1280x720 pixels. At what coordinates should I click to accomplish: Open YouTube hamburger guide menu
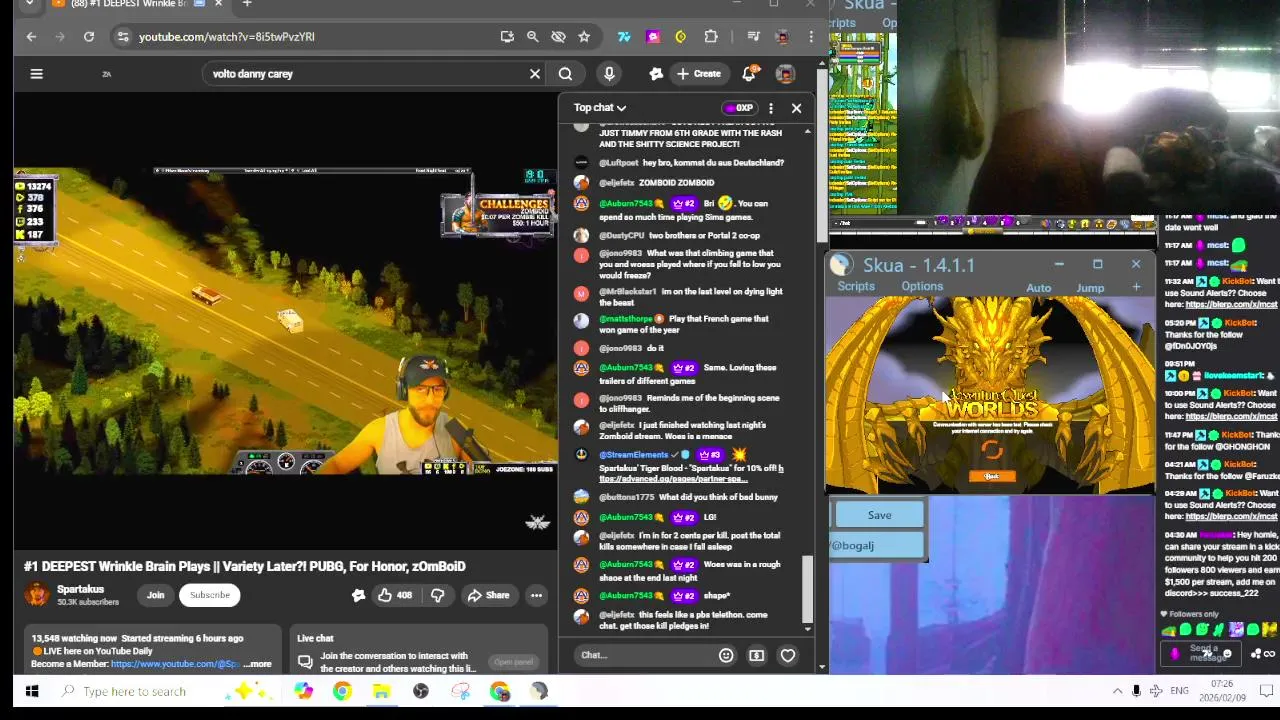36,73
